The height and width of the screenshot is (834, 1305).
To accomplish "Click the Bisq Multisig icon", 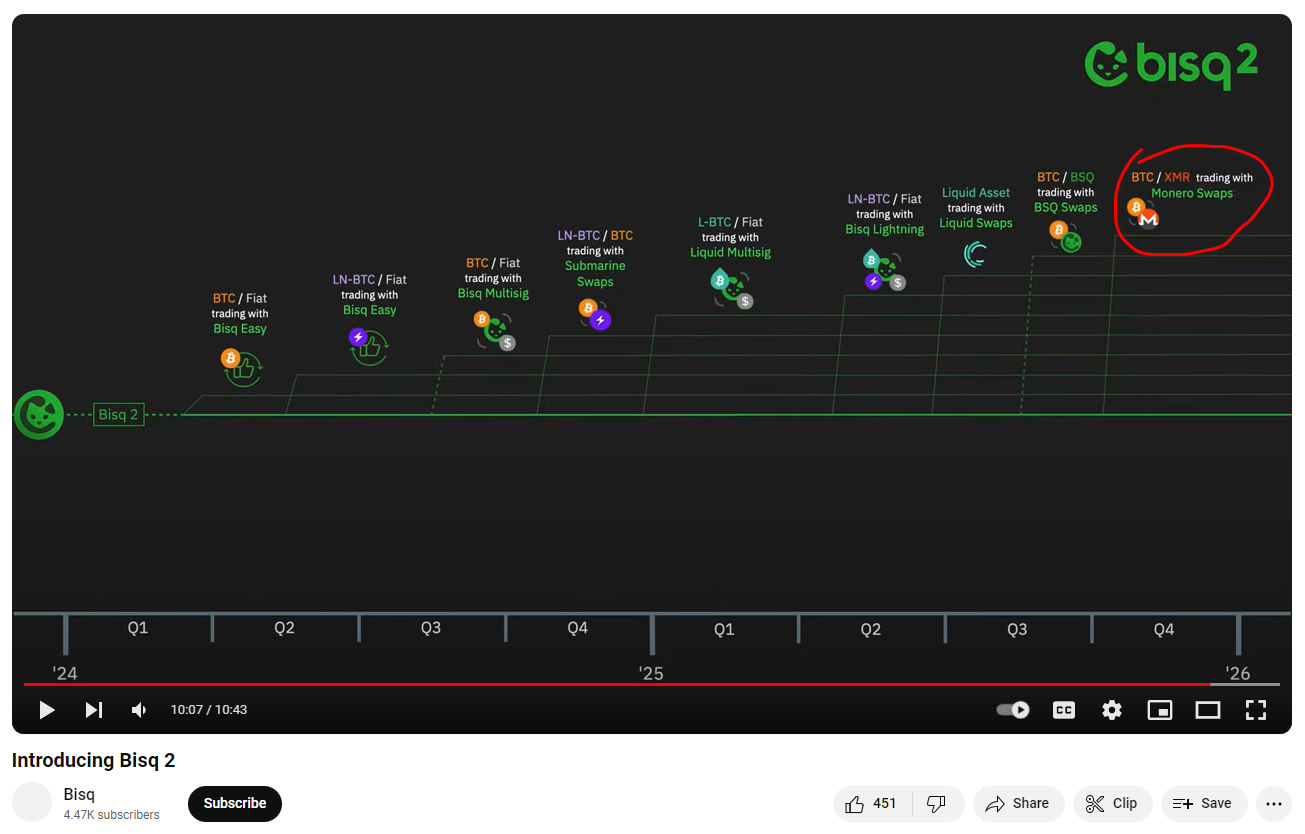I will point(494,330).
